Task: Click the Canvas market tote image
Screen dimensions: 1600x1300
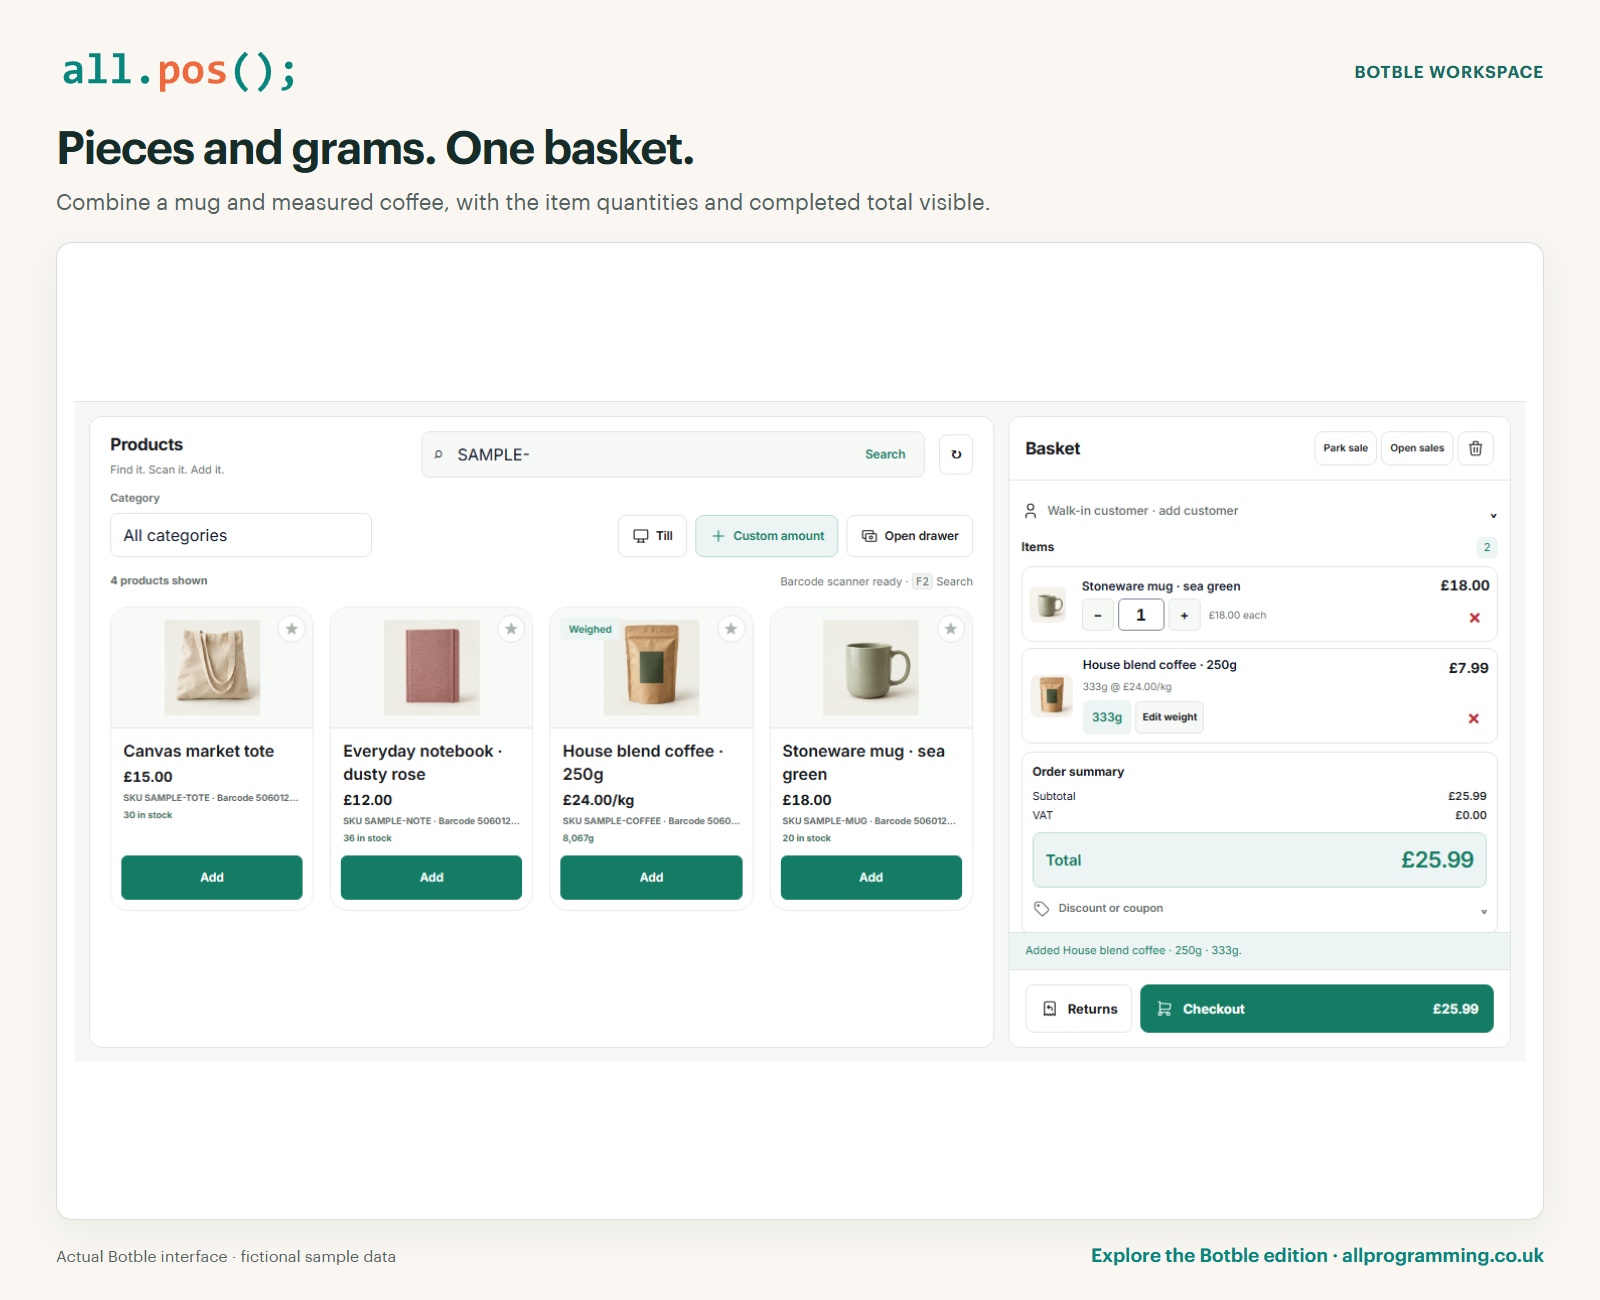Action: tap(212, 667)
